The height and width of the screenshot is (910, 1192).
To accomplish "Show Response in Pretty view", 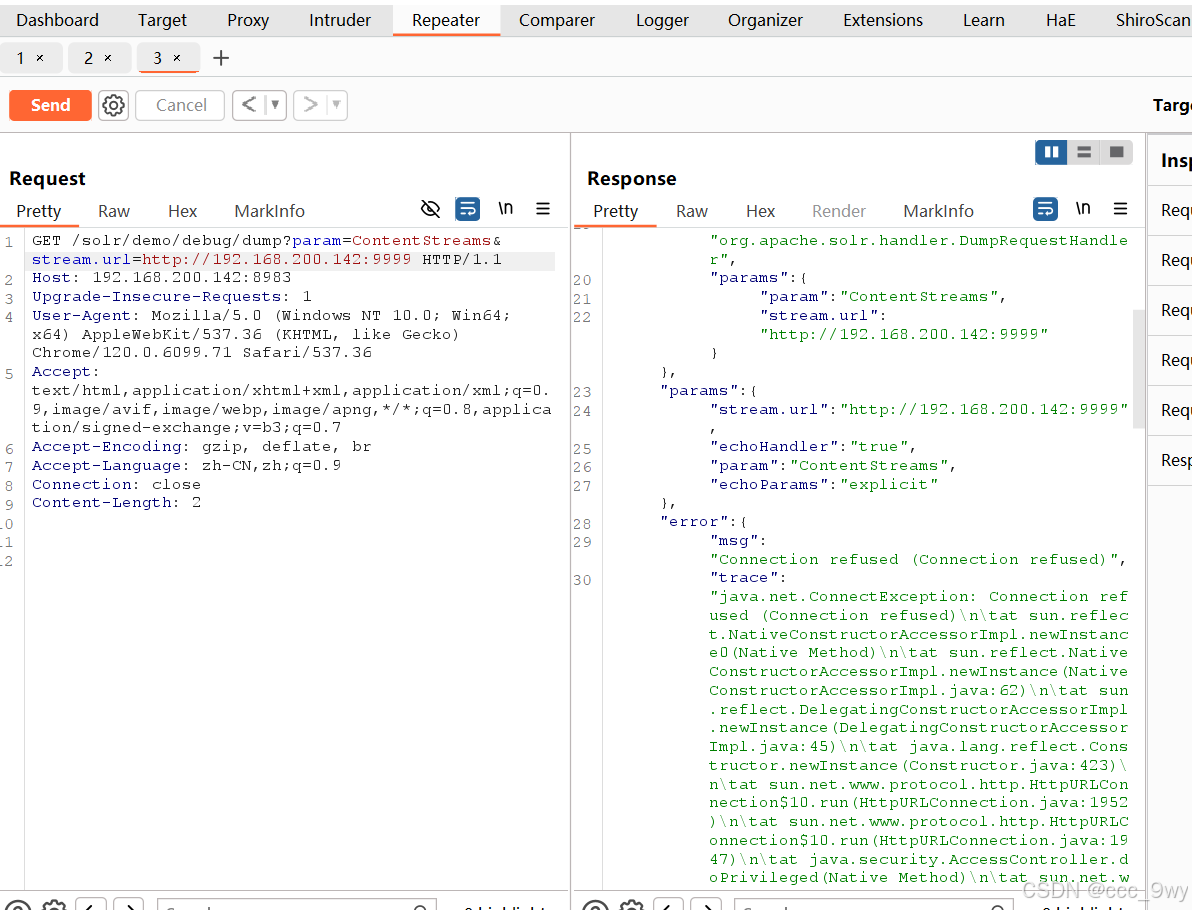I will coord(616,211).
